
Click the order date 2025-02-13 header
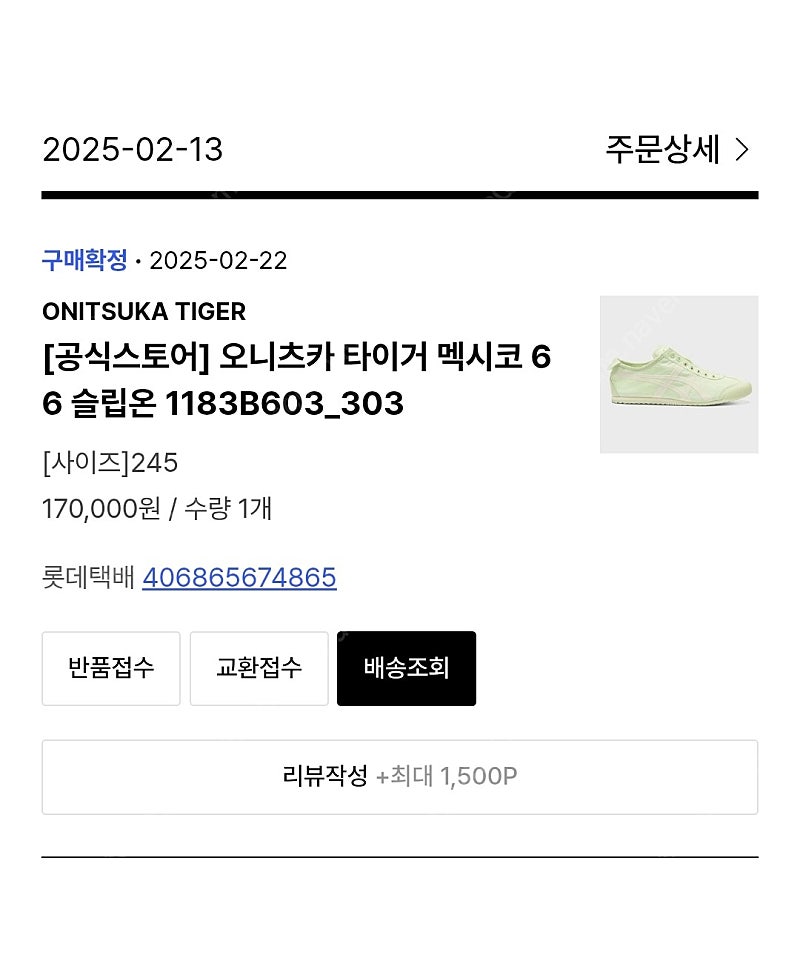tap(133, 150)
